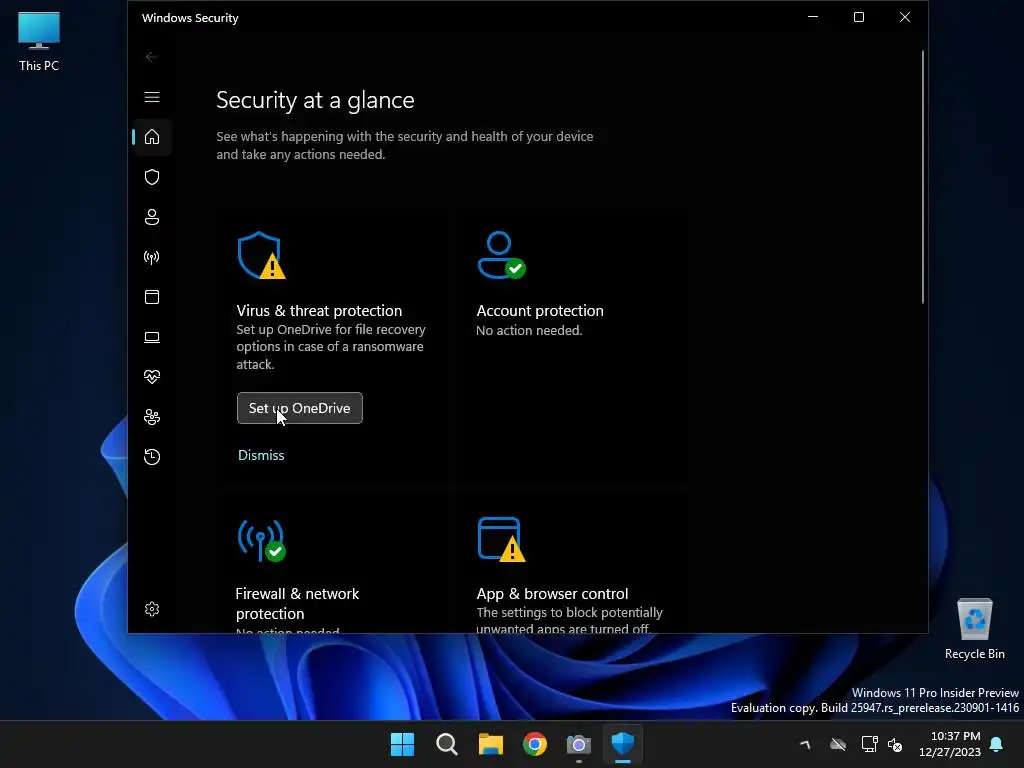Open App & browser control heading
This screenshot has width=1024, height=768.
pyautogui.click(x=552, y=594)
